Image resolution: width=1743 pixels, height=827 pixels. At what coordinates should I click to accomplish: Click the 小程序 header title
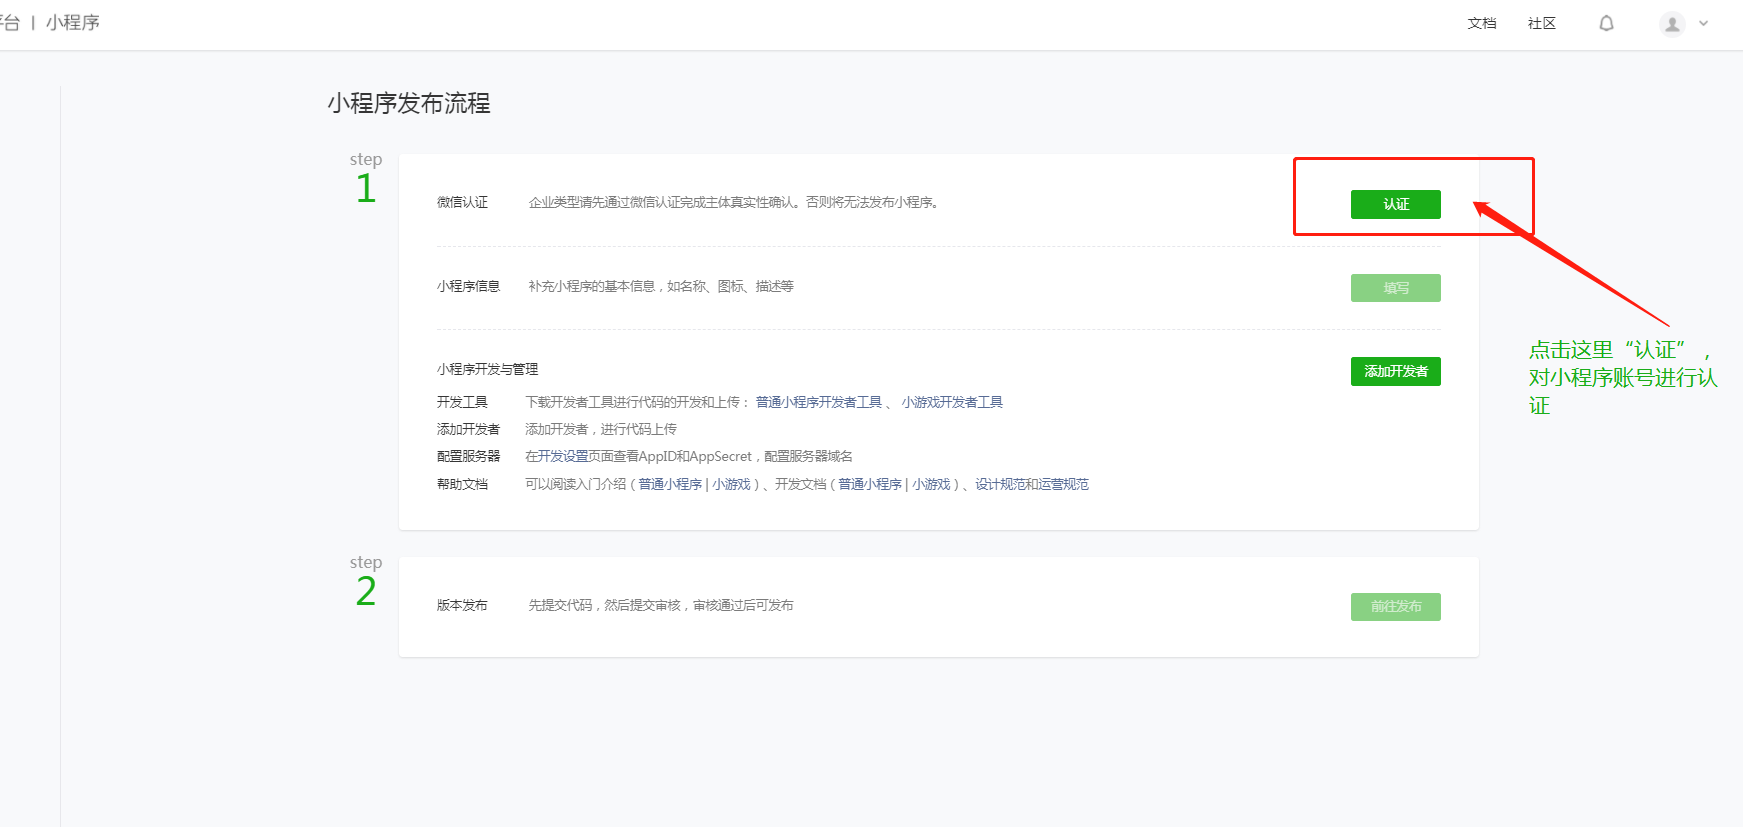[73, 22]
